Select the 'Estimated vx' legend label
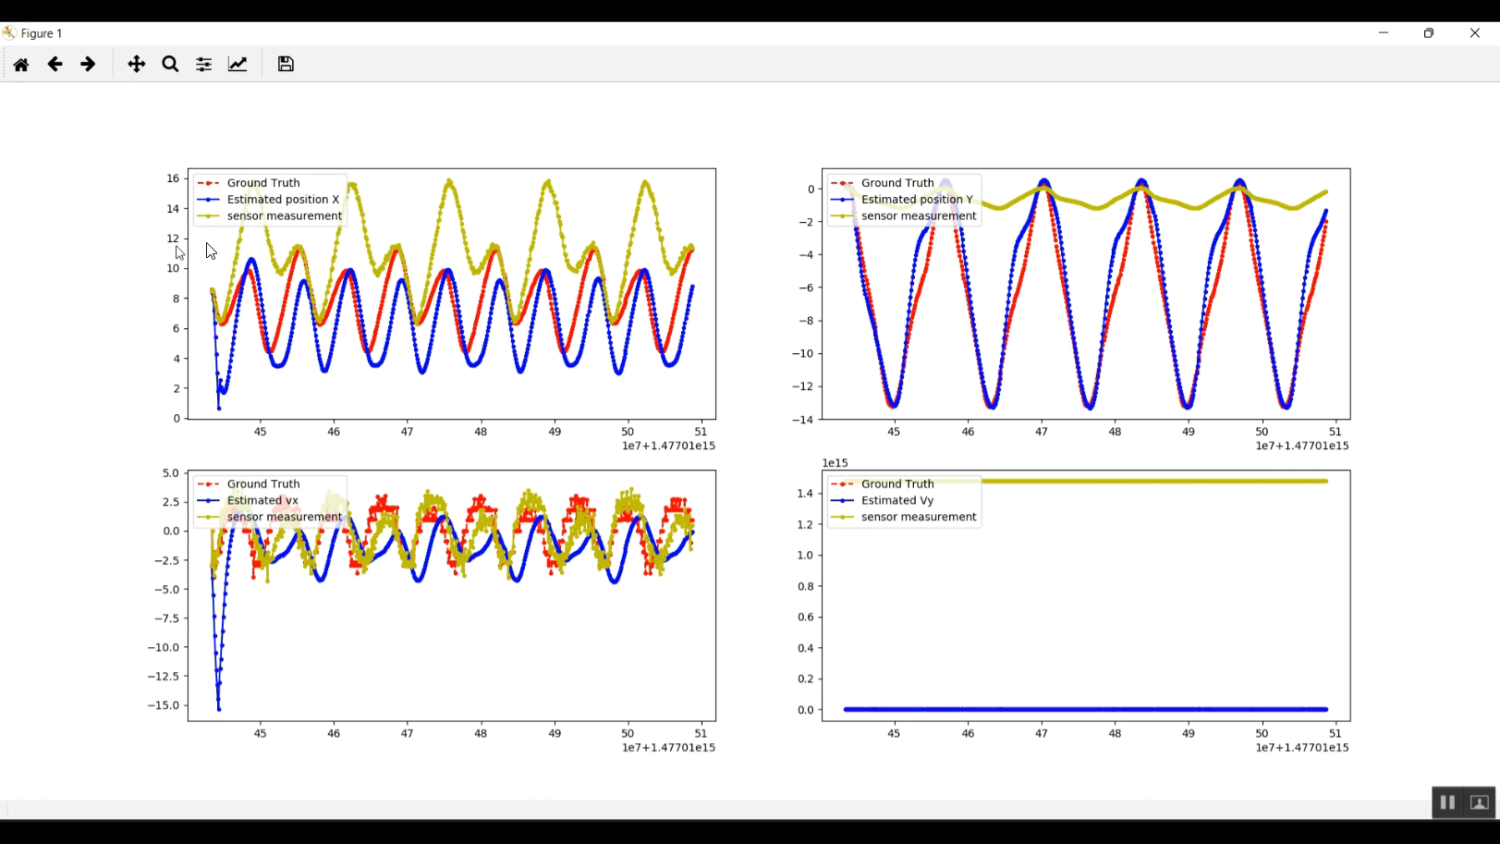This screenshot has height=844, width=1500. (262, 501)
